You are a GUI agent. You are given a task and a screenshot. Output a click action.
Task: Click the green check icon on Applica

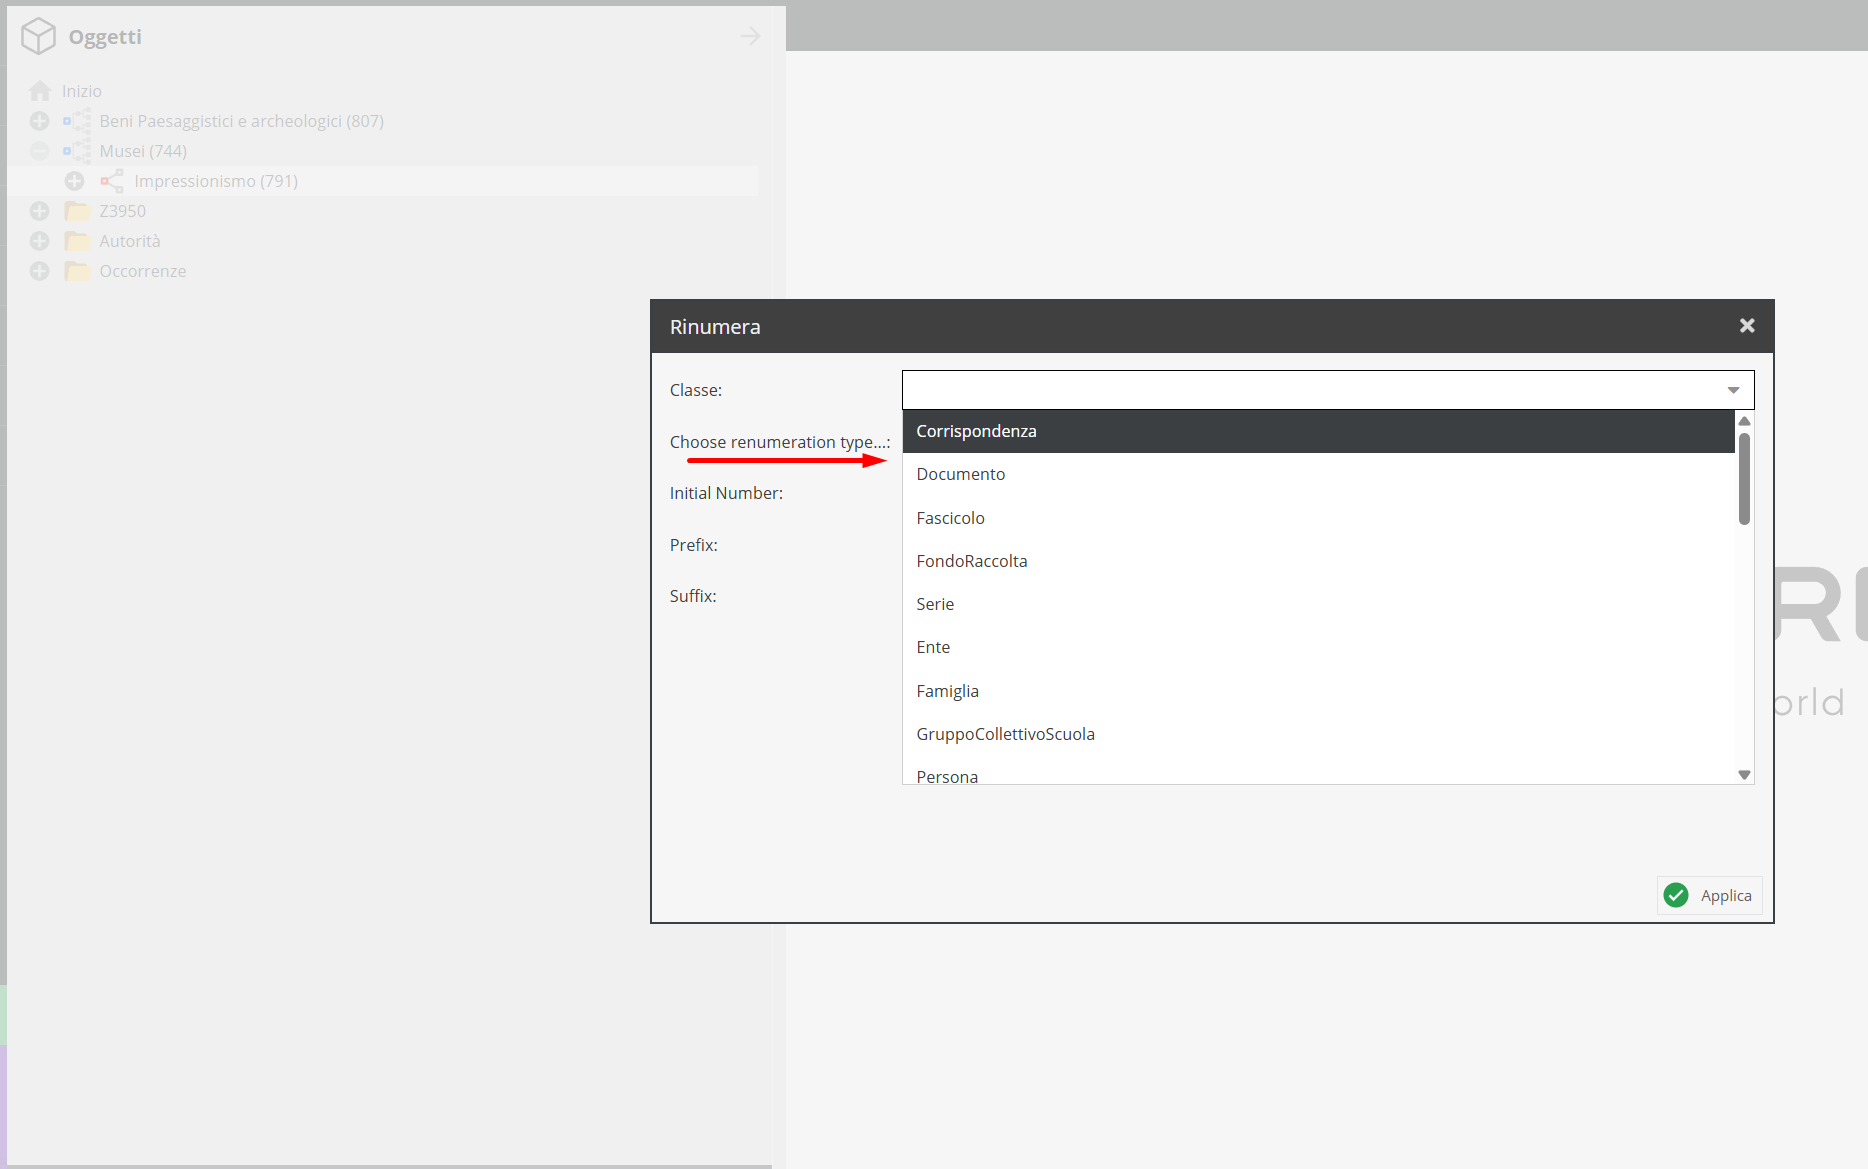pos(1676,895)
